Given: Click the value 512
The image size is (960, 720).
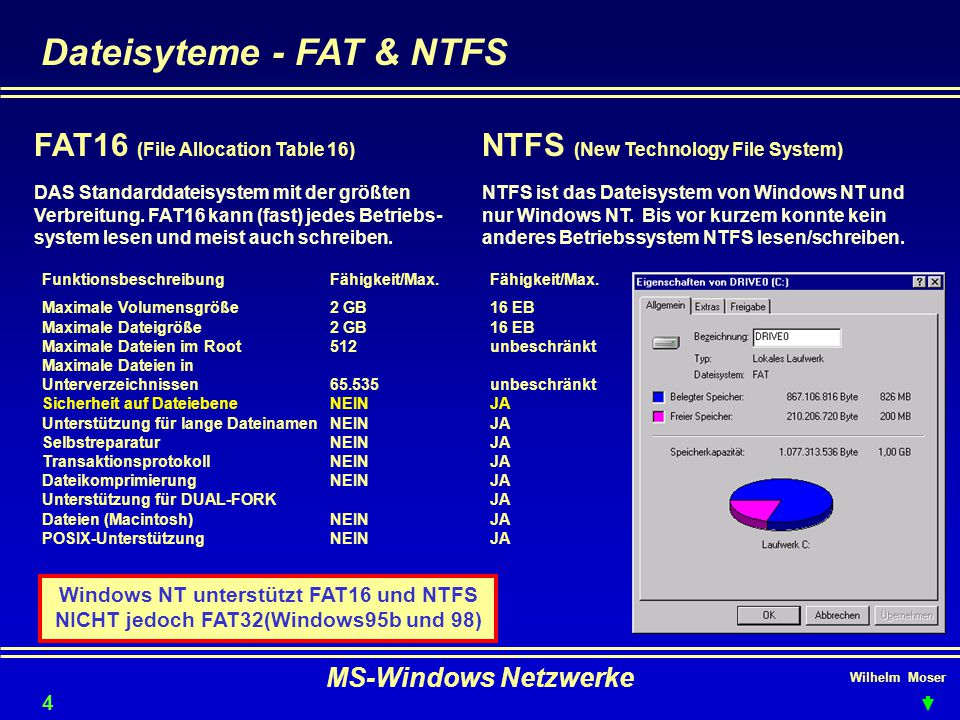Looking at the screenshot, I should tap(343, 347).
